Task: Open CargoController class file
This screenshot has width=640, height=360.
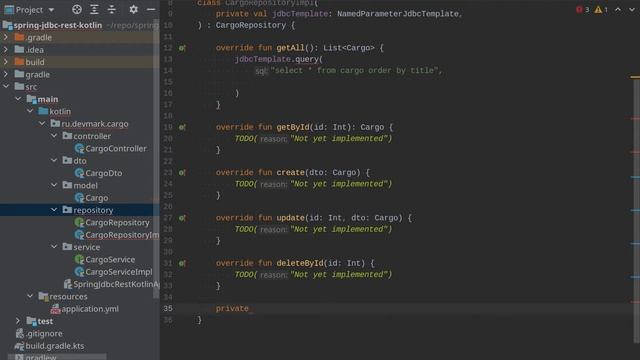Action: point(116,149)
